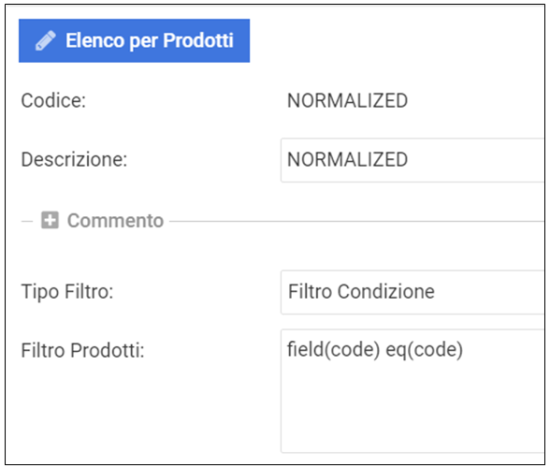The width and height of the screenshot is (550, 468).
Task: Expand the Commento section using the plus icon
Action: click(50, 220)
